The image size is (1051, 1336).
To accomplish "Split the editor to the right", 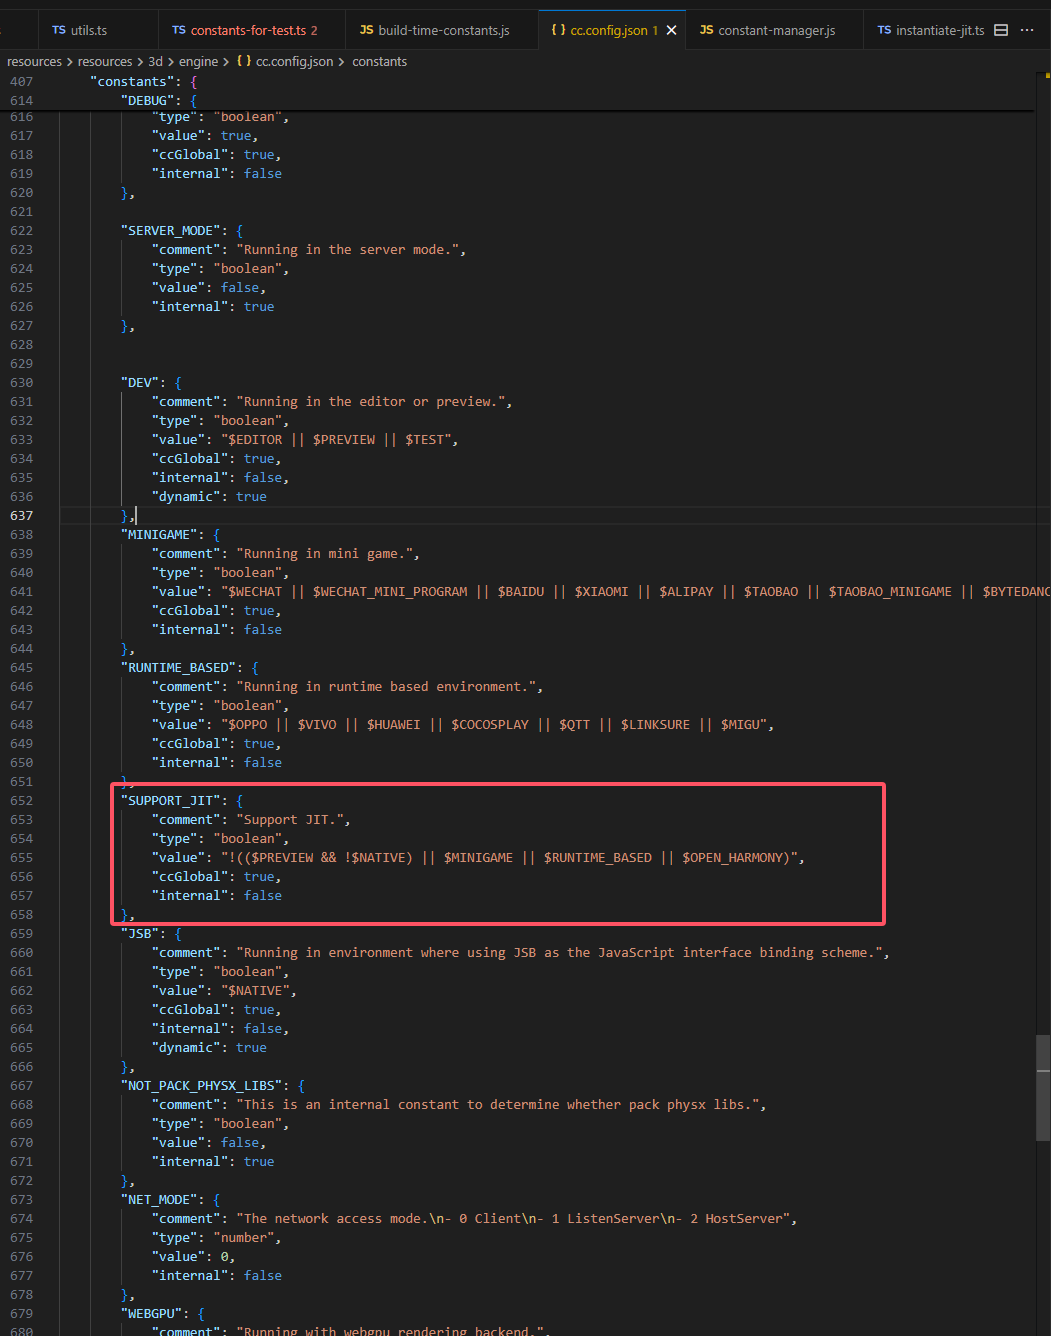I will tap(1001, 30).
